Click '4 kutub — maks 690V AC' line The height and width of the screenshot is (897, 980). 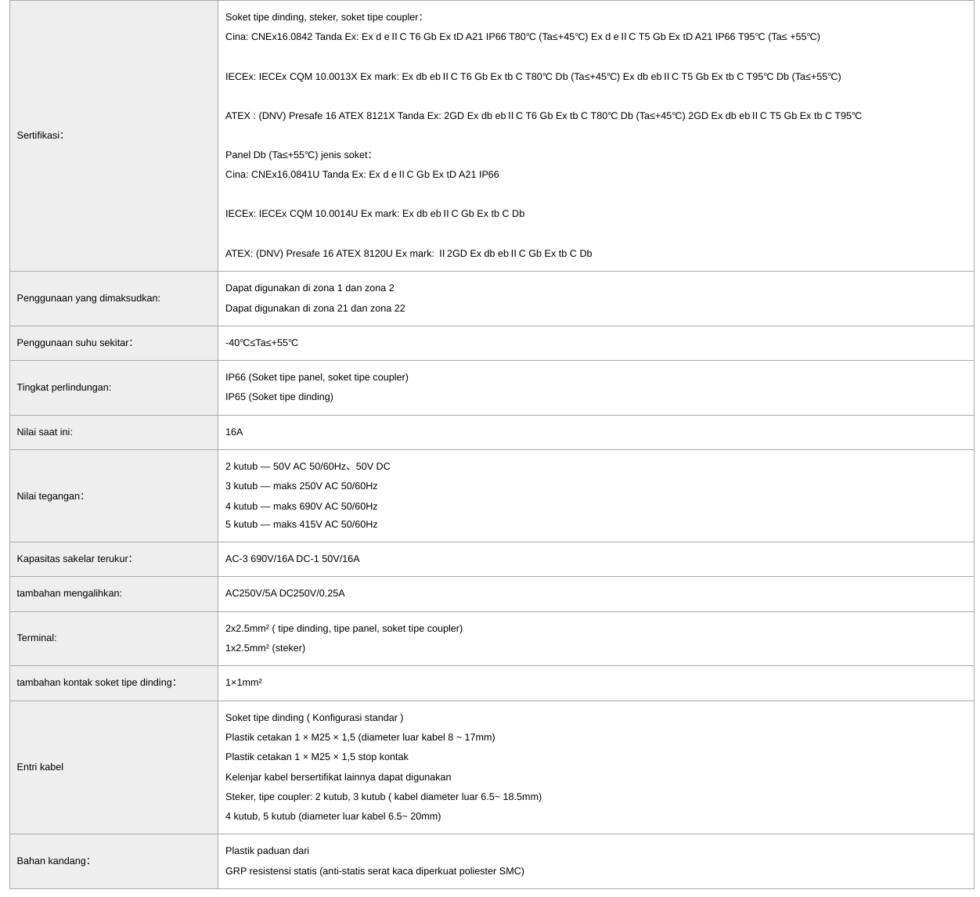coord(301,506)
